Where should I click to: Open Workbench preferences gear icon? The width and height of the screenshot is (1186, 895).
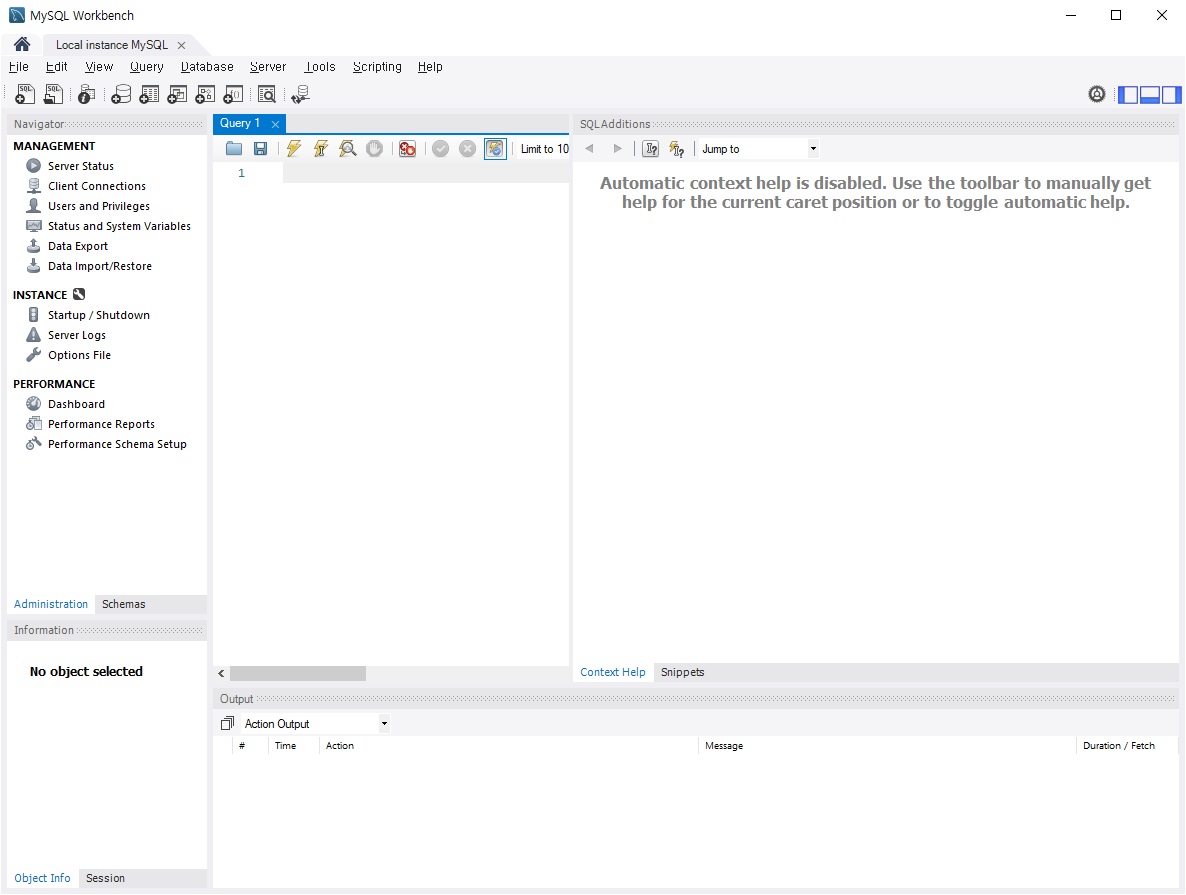click(x=1097, y=94)
